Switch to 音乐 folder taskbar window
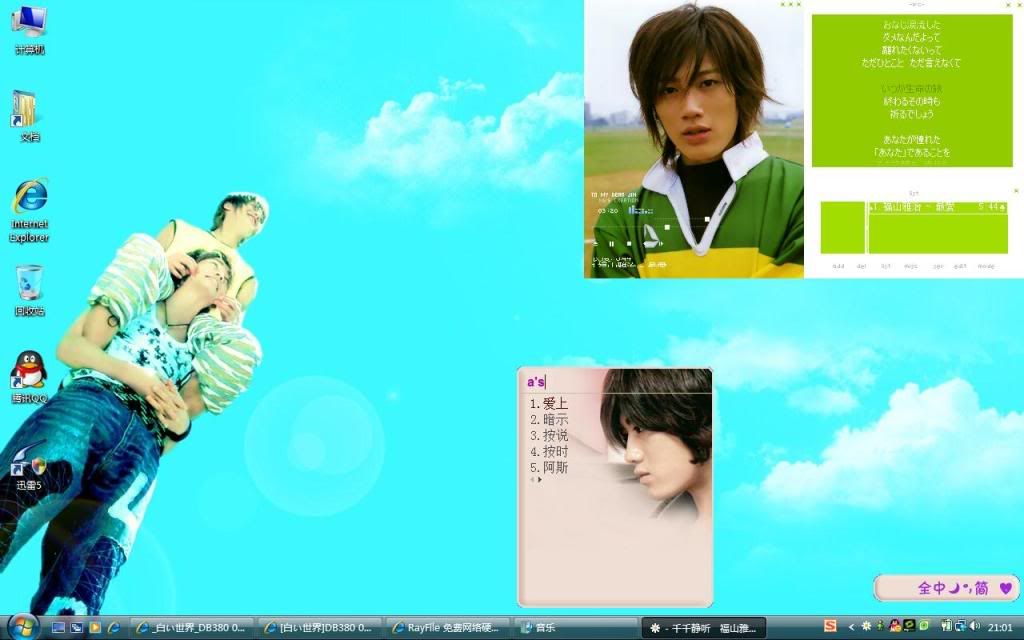1024x640 pixels. (545, 627)
